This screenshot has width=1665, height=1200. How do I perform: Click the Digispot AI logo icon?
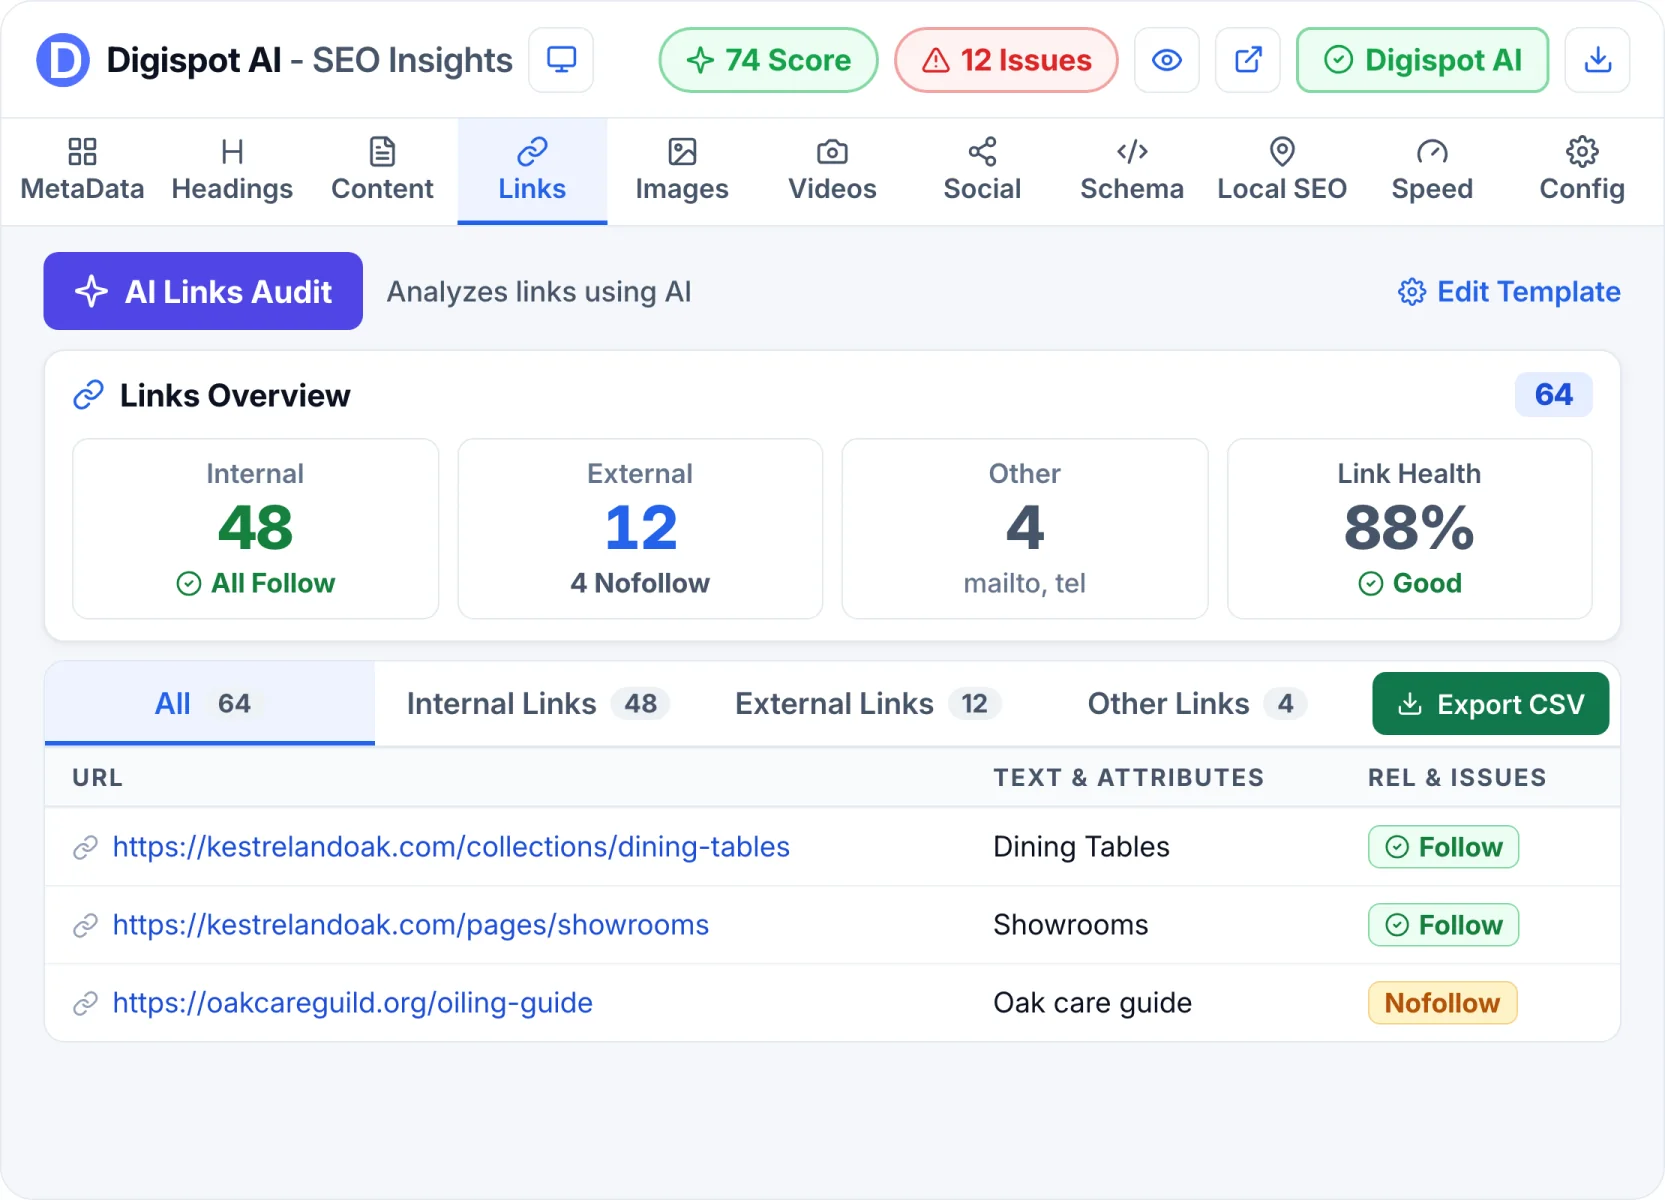(63, 60)
